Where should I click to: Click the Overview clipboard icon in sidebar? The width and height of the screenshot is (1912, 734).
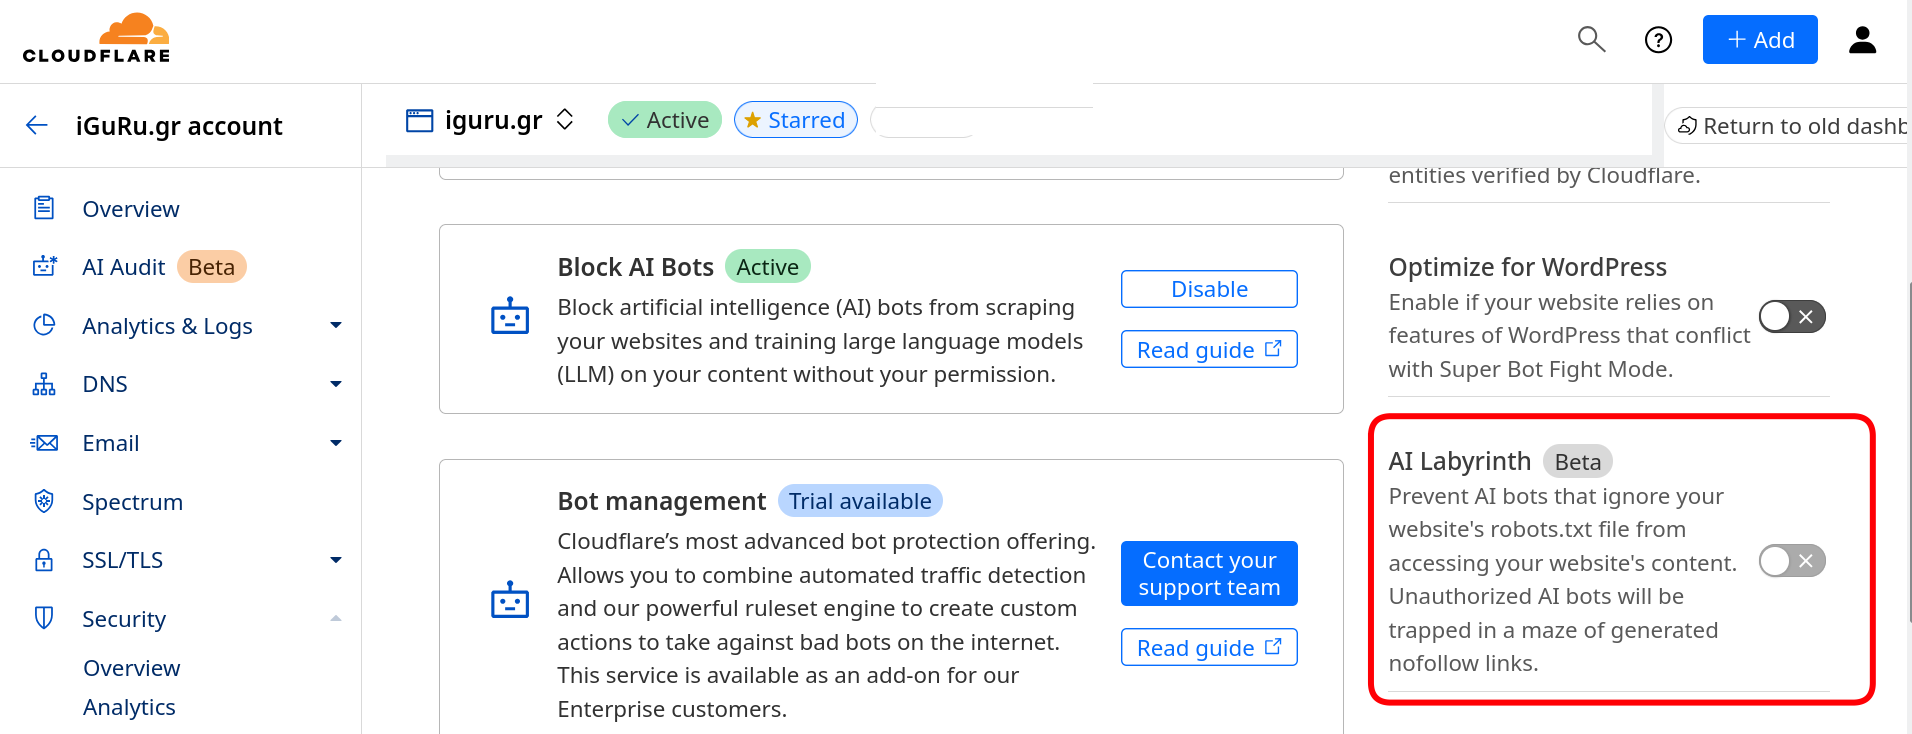[x=44, y=208]
